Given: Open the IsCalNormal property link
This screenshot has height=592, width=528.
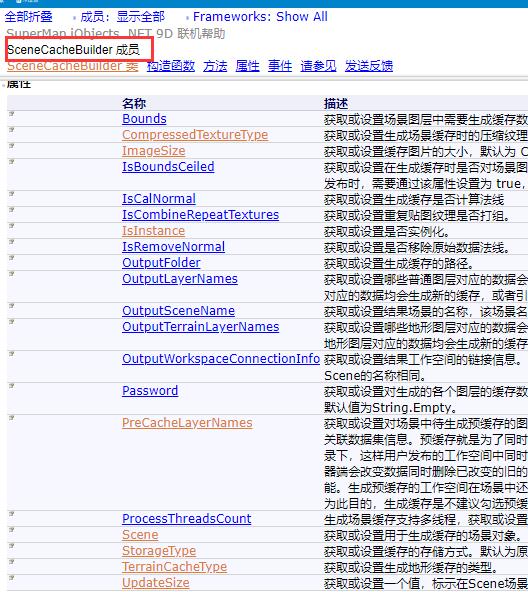Looking at the screenshot, I should click(x=159, y=199).
